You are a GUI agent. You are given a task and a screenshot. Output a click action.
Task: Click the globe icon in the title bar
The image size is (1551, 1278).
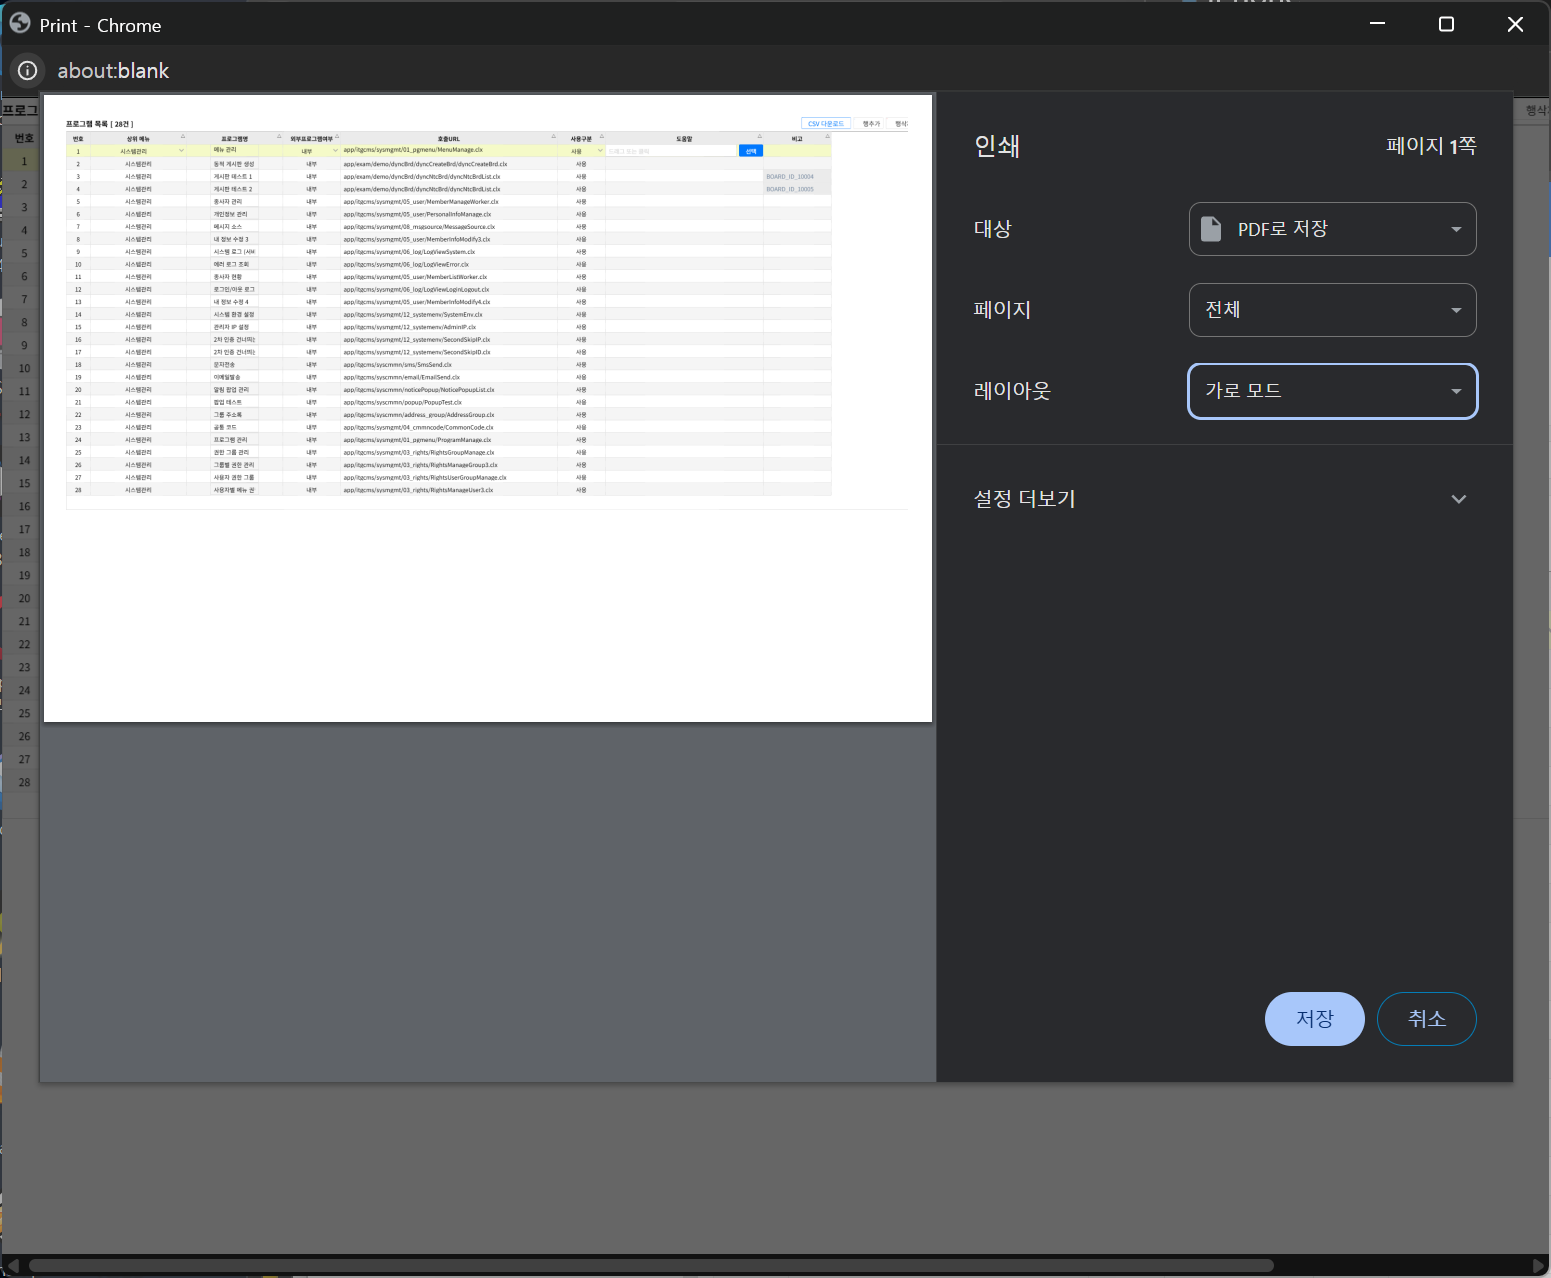point(20,24)
